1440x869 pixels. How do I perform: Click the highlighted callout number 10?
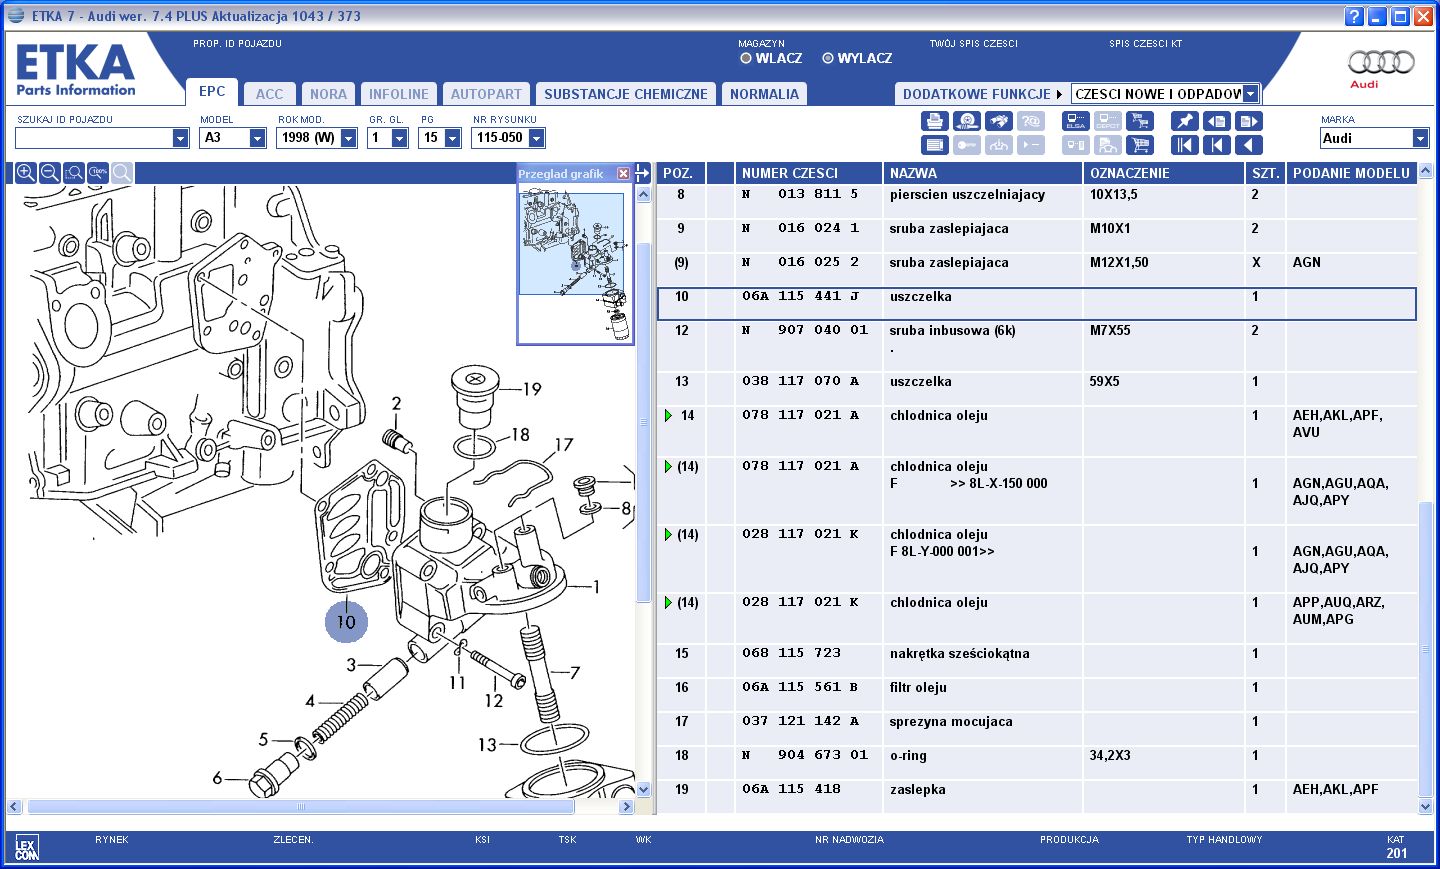(x=346, y=621)
